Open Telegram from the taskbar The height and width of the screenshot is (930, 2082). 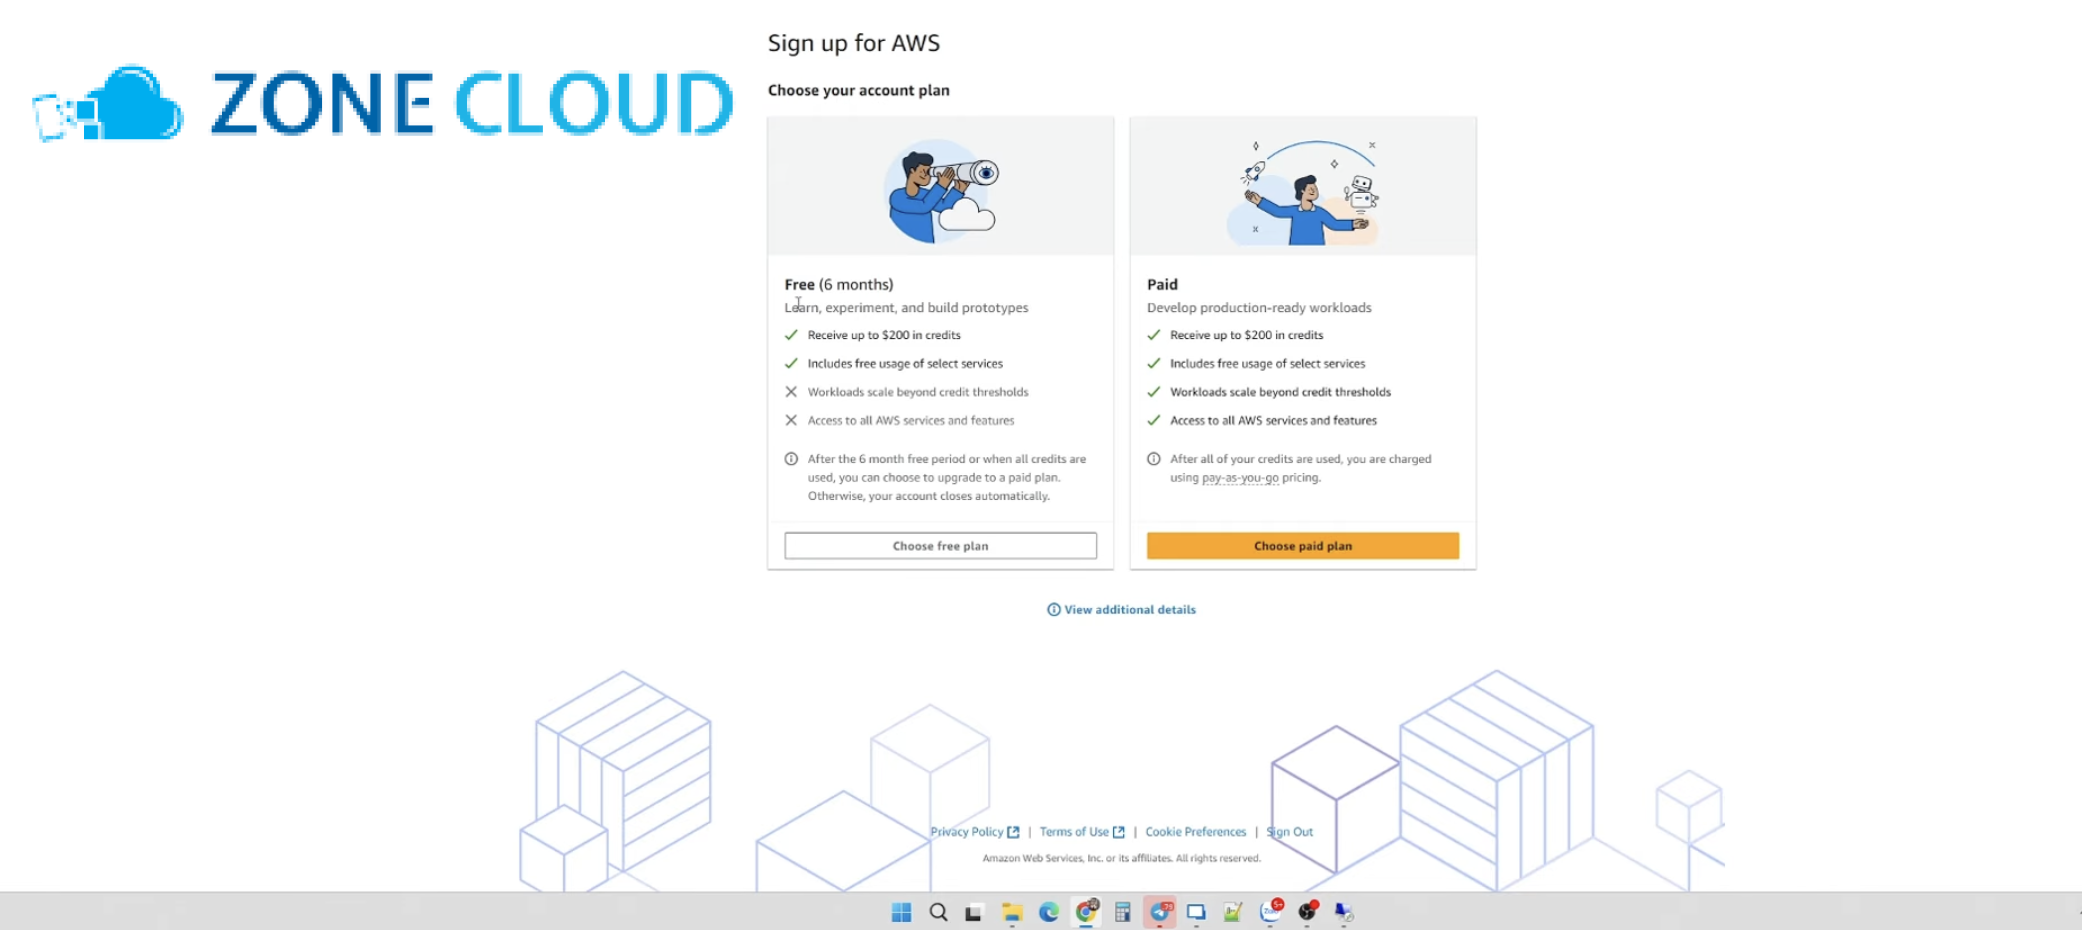click(1160, 911)
